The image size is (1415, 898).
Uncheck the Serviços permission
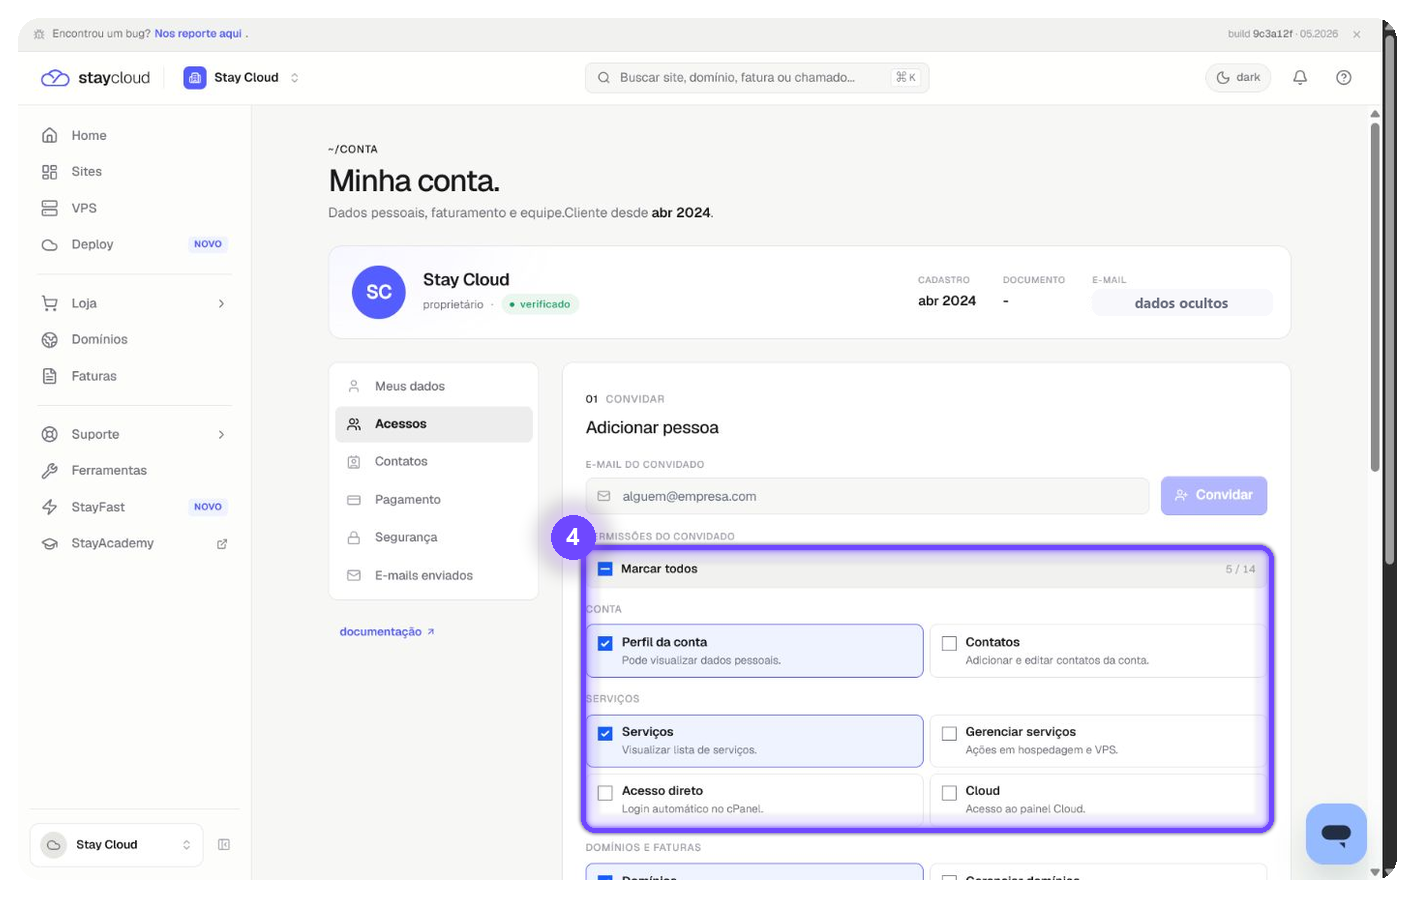click(605, 733)
